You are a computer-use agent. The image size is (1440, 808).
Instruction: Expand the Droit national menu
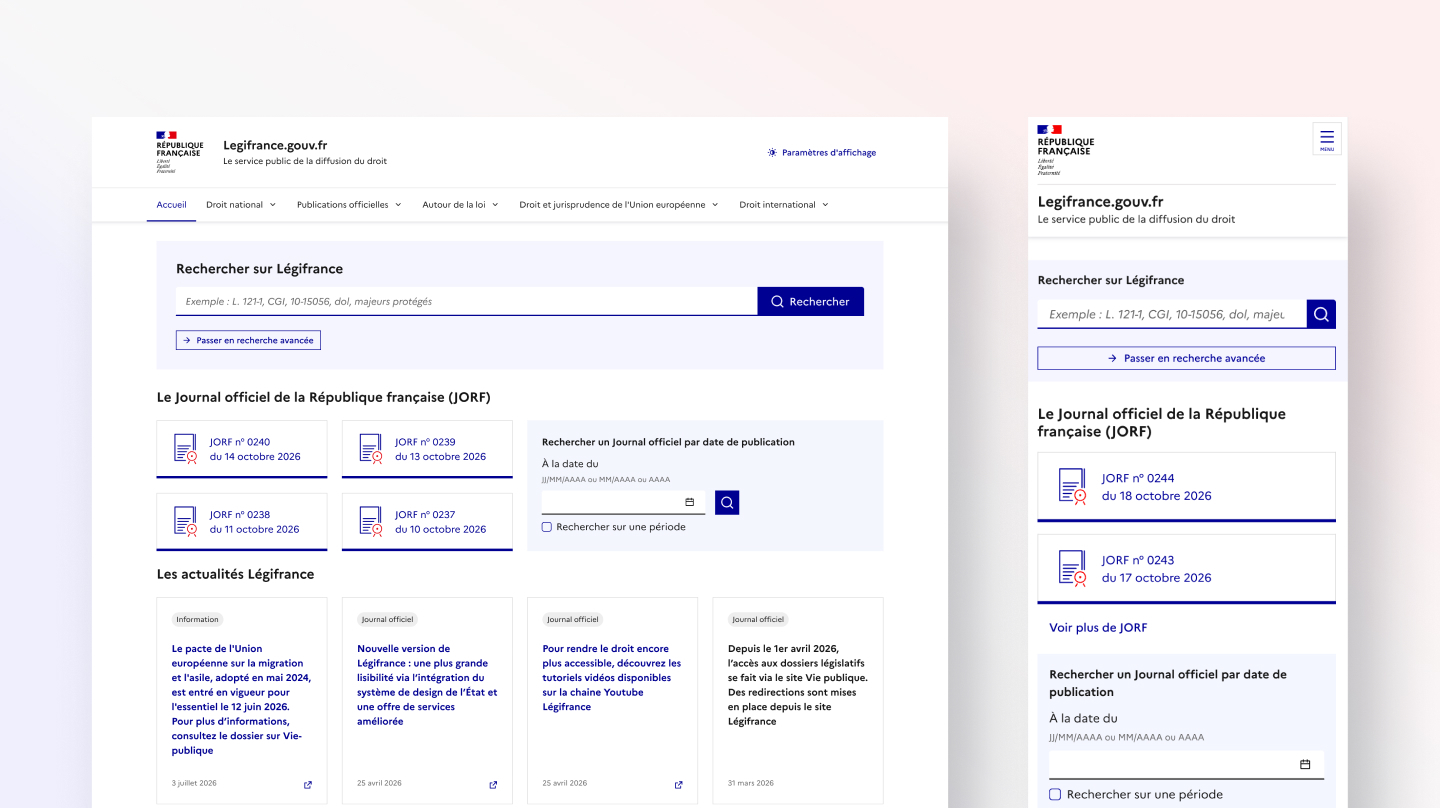click(x=241, y=204)
